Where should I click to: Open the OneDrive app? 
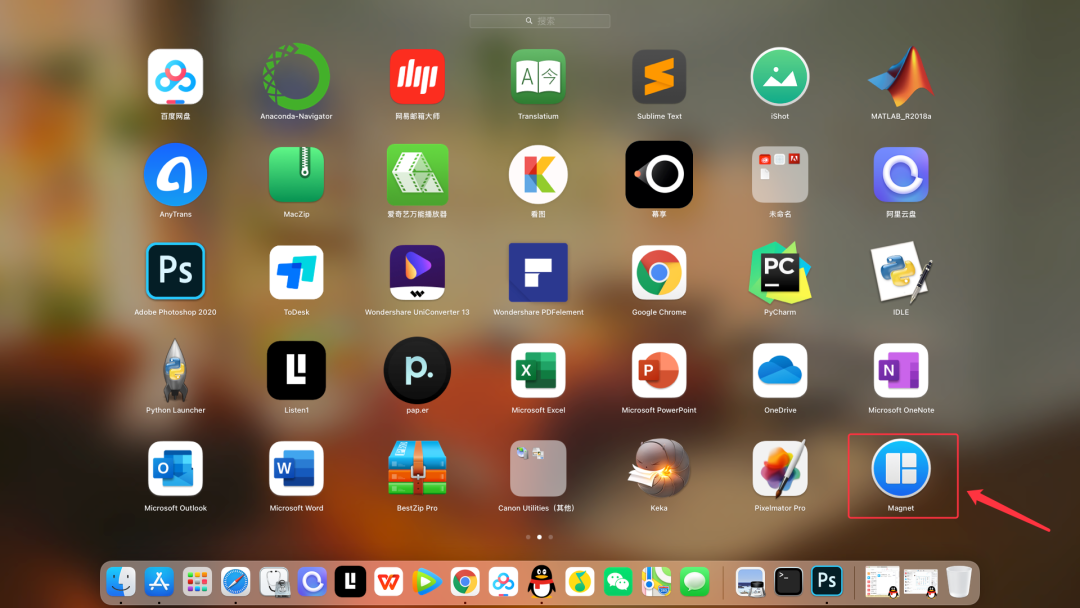780,370
